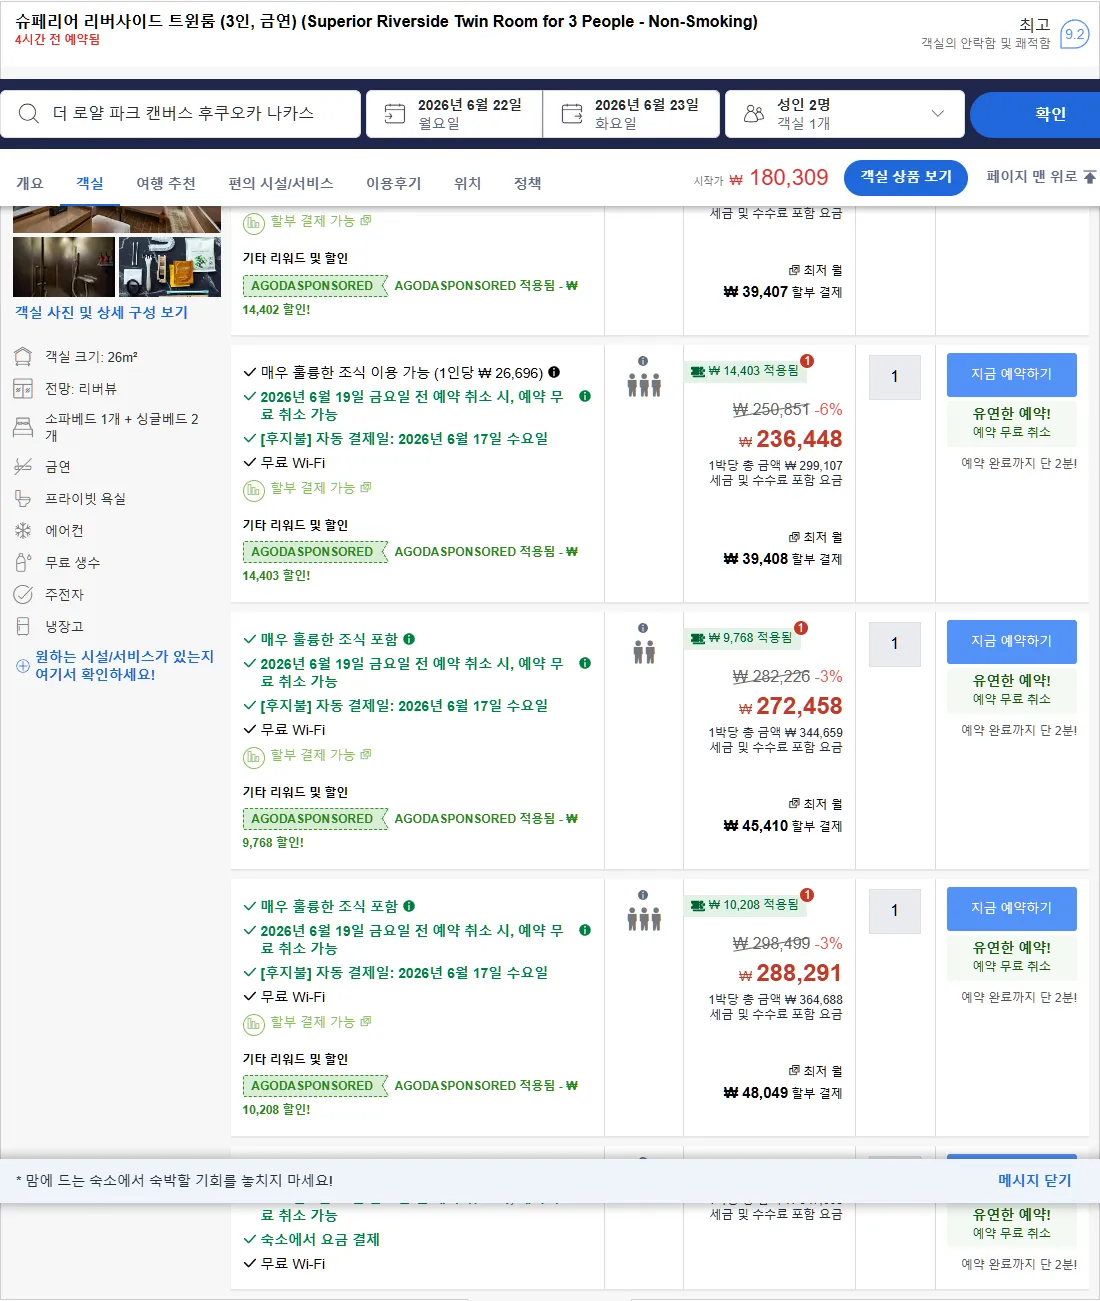
Task: Click info icon beside 조식 포함 in 288,291 offer
Action: [x=409, y=906]
